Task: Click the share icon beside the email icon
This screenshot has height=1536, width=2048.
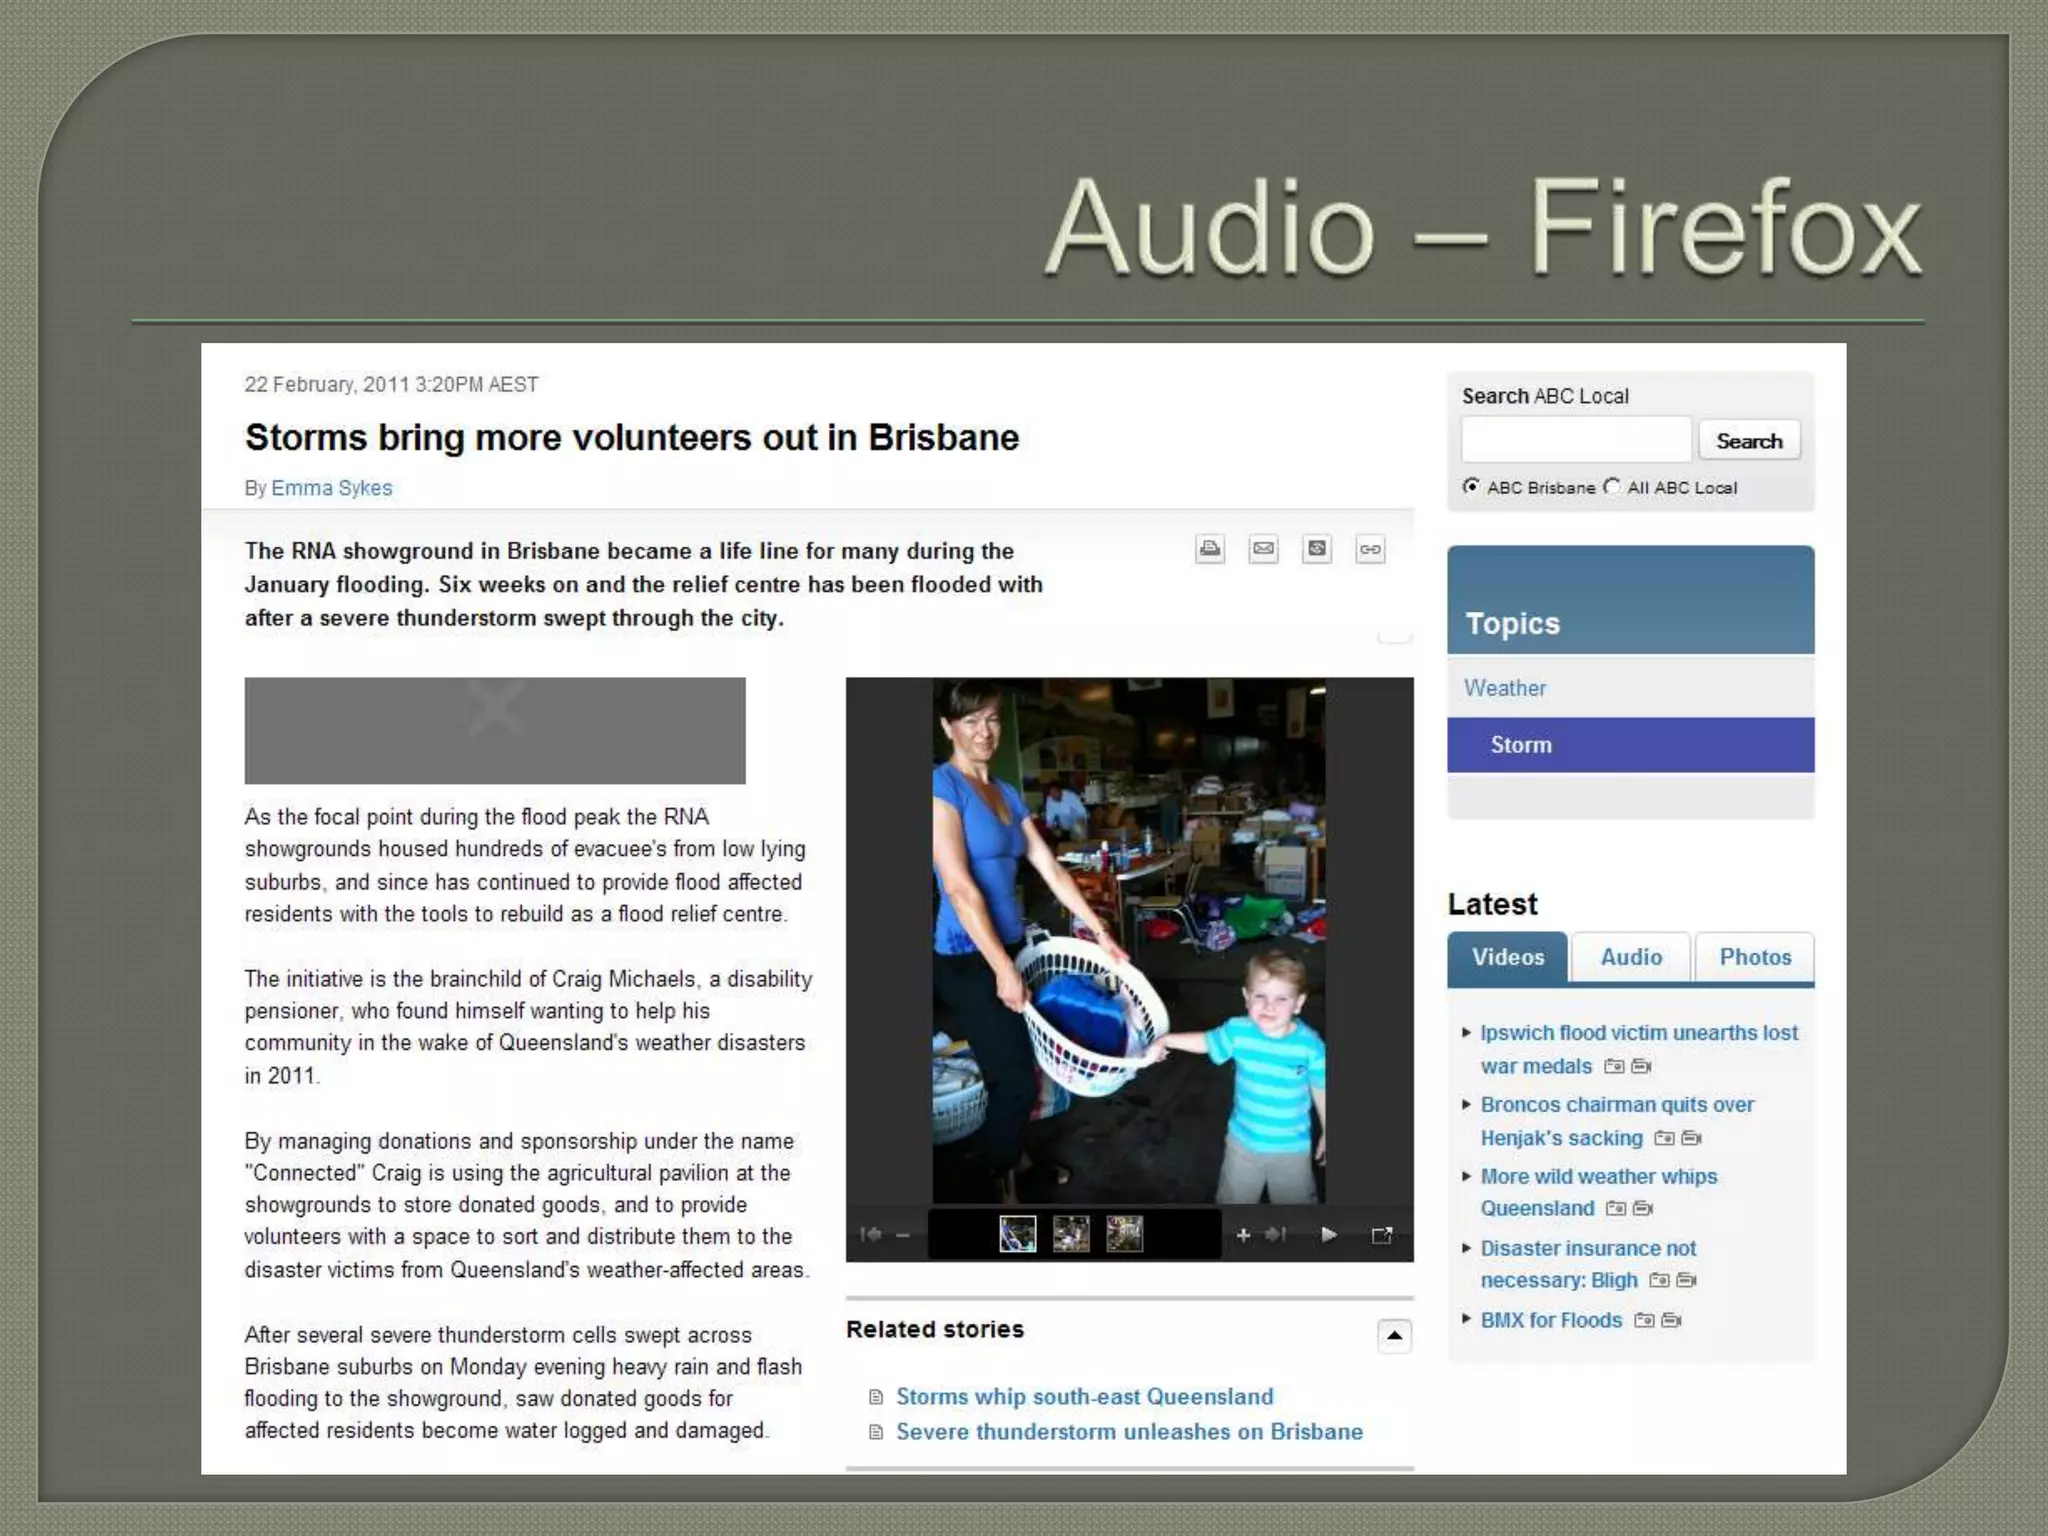Action: coord(1317,549)
